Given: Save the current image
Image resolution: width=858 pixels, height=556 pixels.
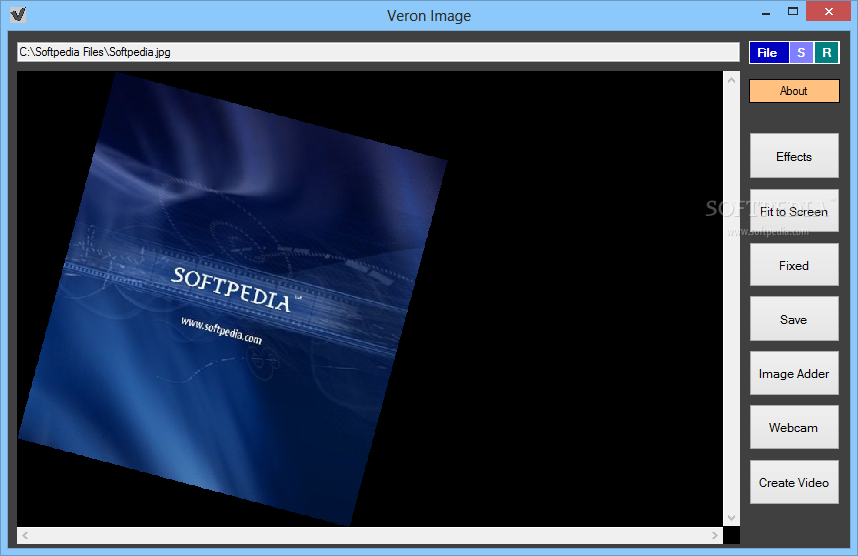Looking at the screenshot, I should pos(794,319).
